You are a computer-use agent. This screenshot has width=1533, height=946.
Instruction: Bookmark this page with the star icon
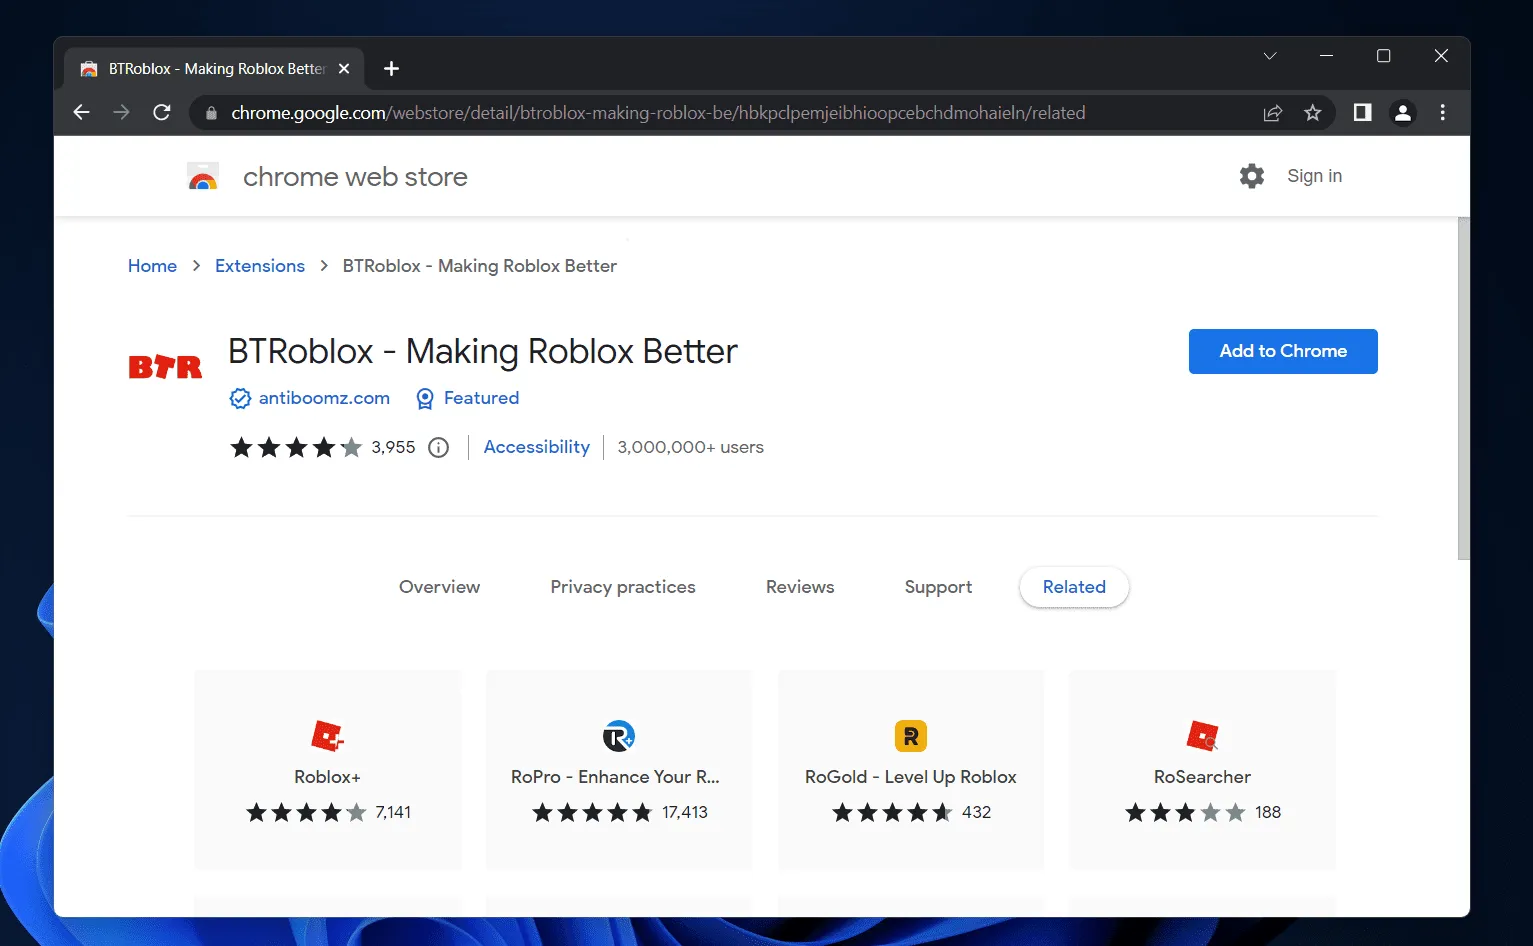tap(1313, 113)
